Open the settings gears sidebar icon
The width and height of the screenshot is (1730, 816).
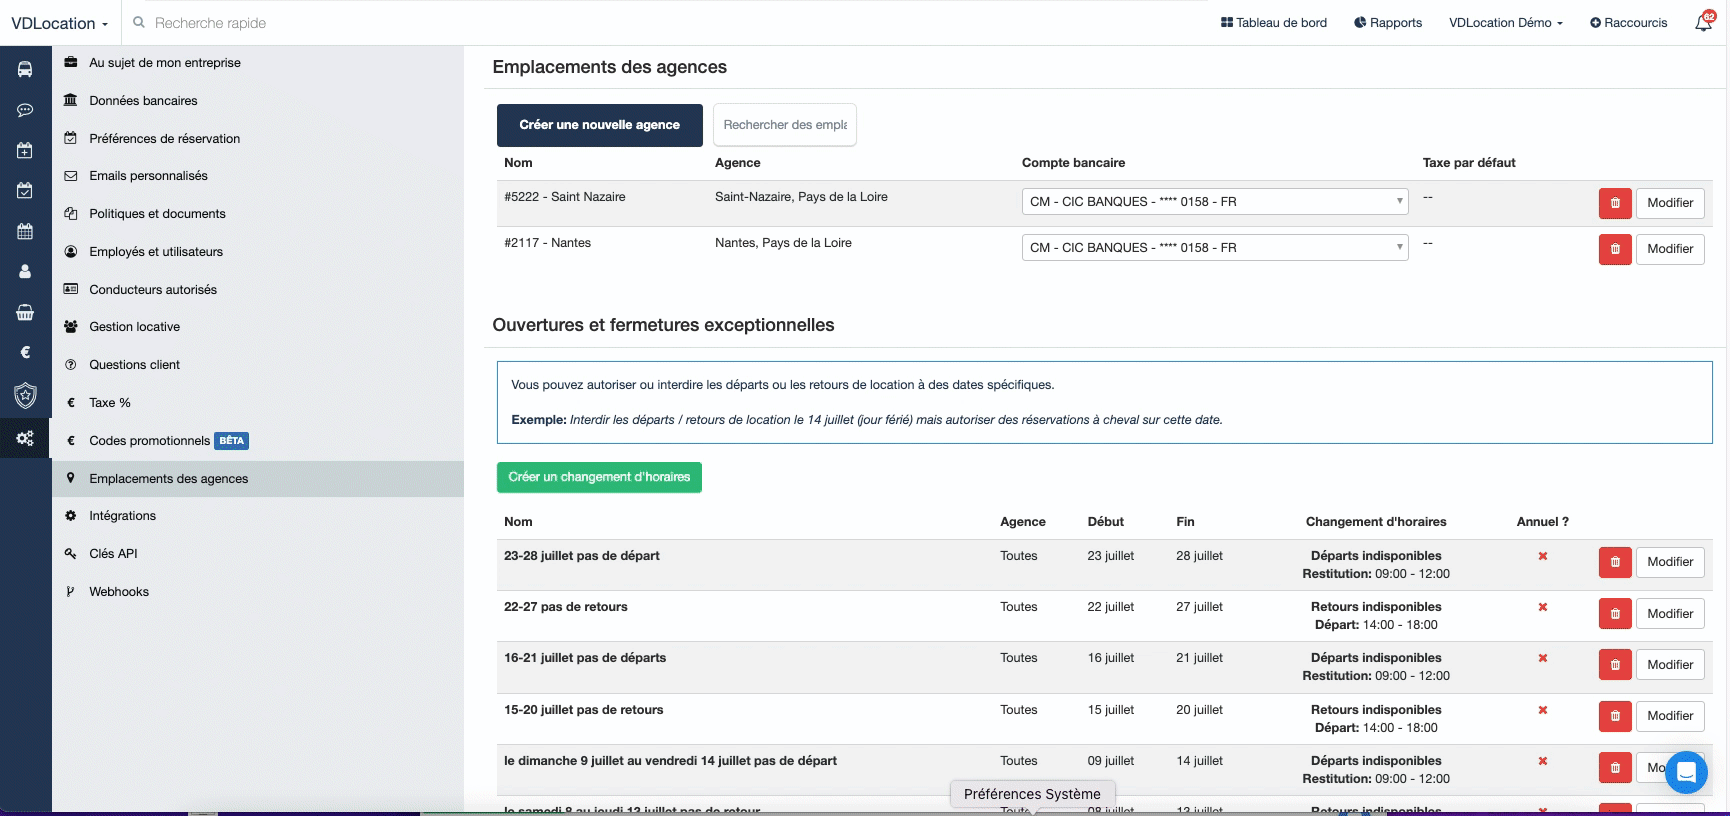(25, 438)
